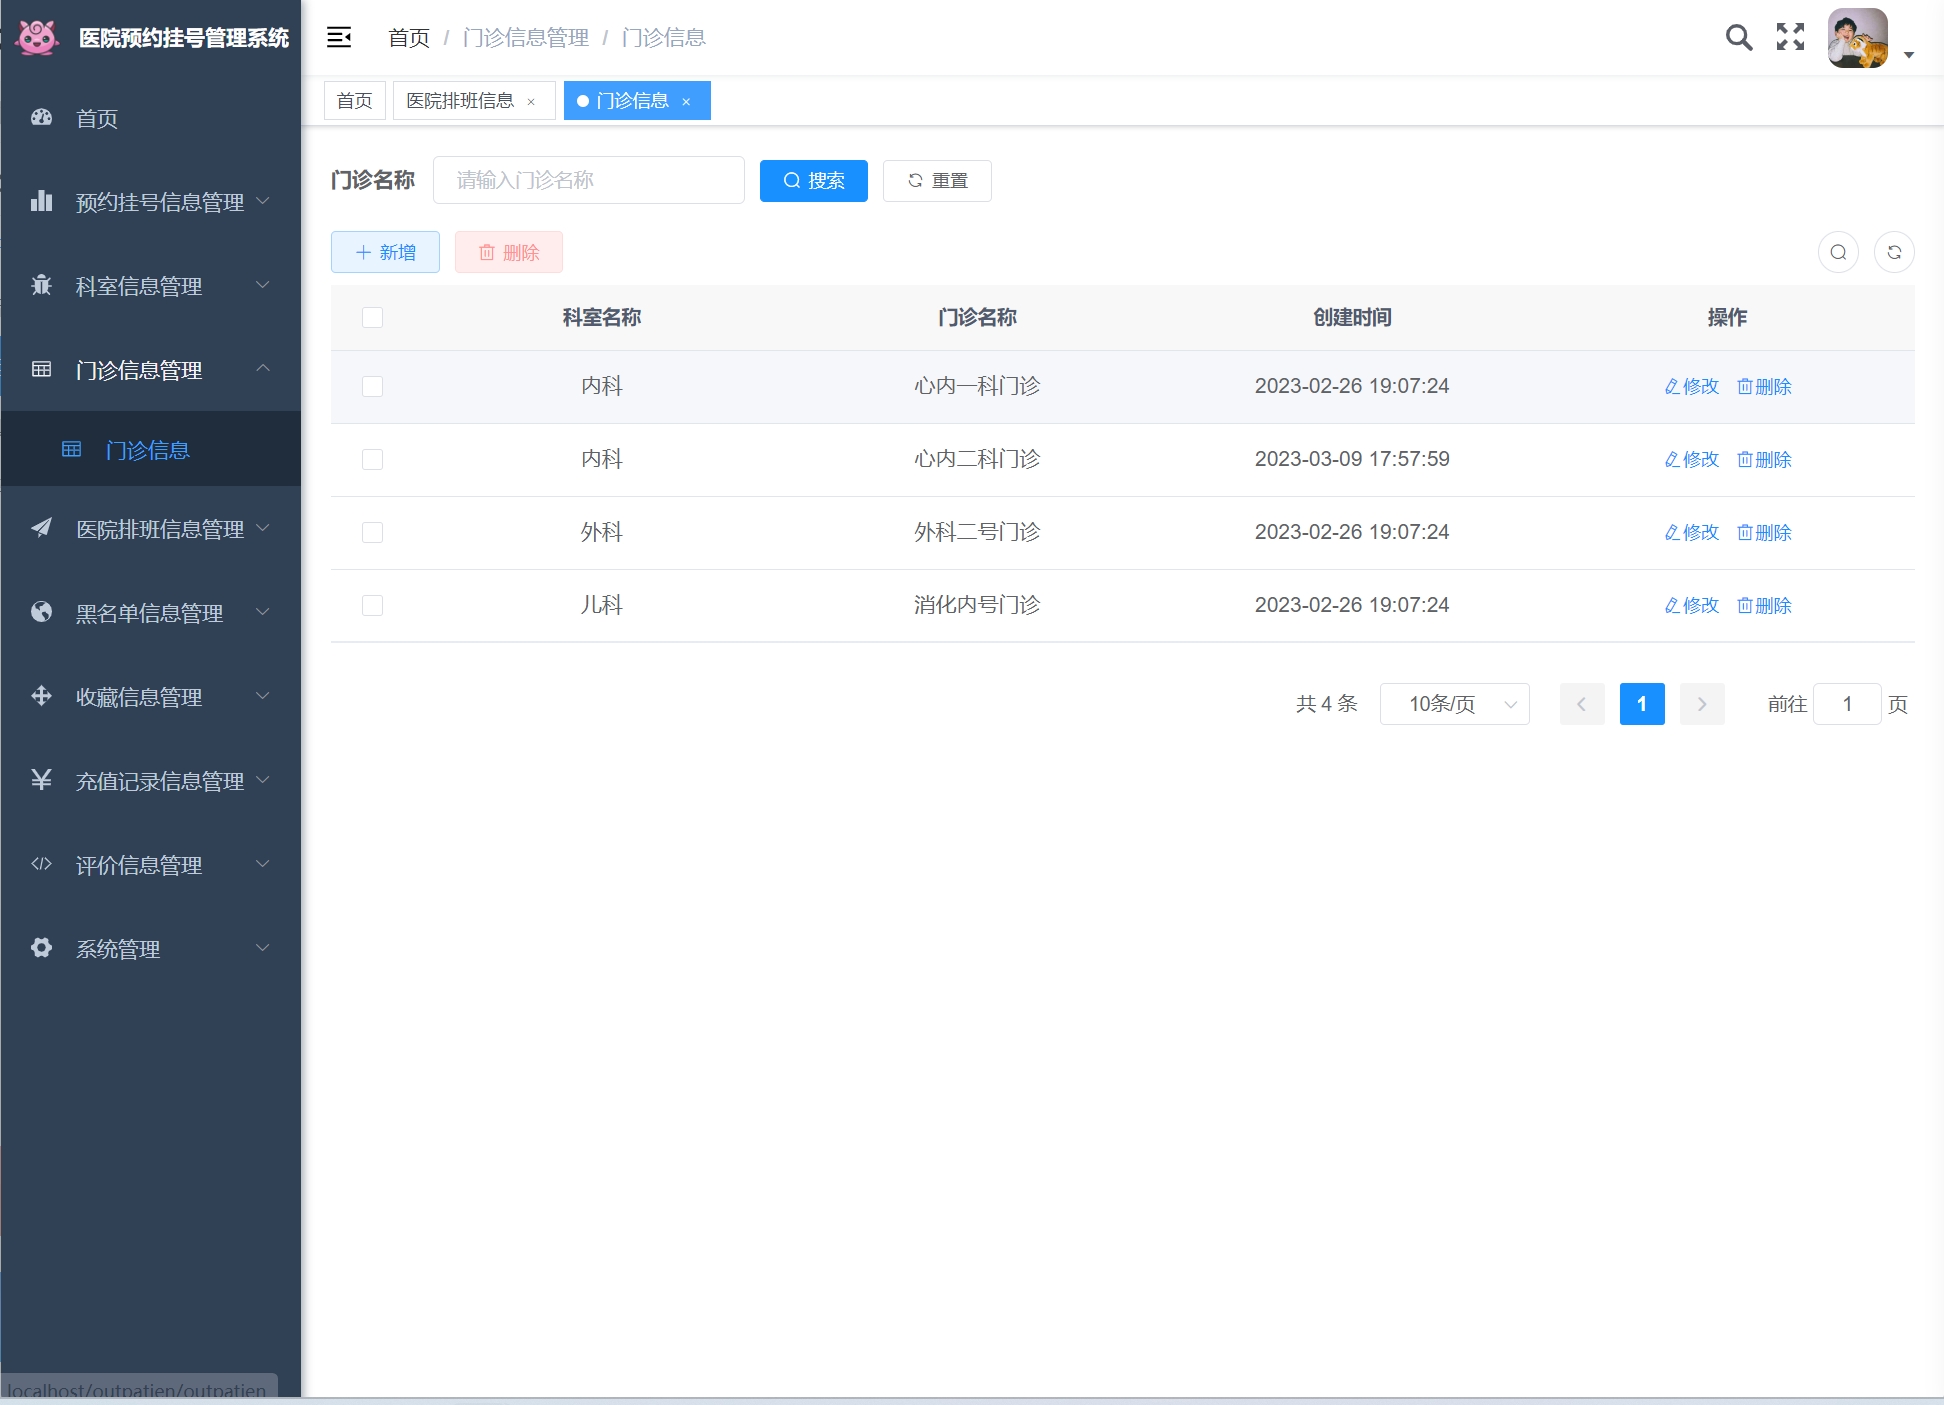Check the 消化内号门诊 row checkbox
The height and width of the screenshot is (1405, 1944).
coord(372,605)
